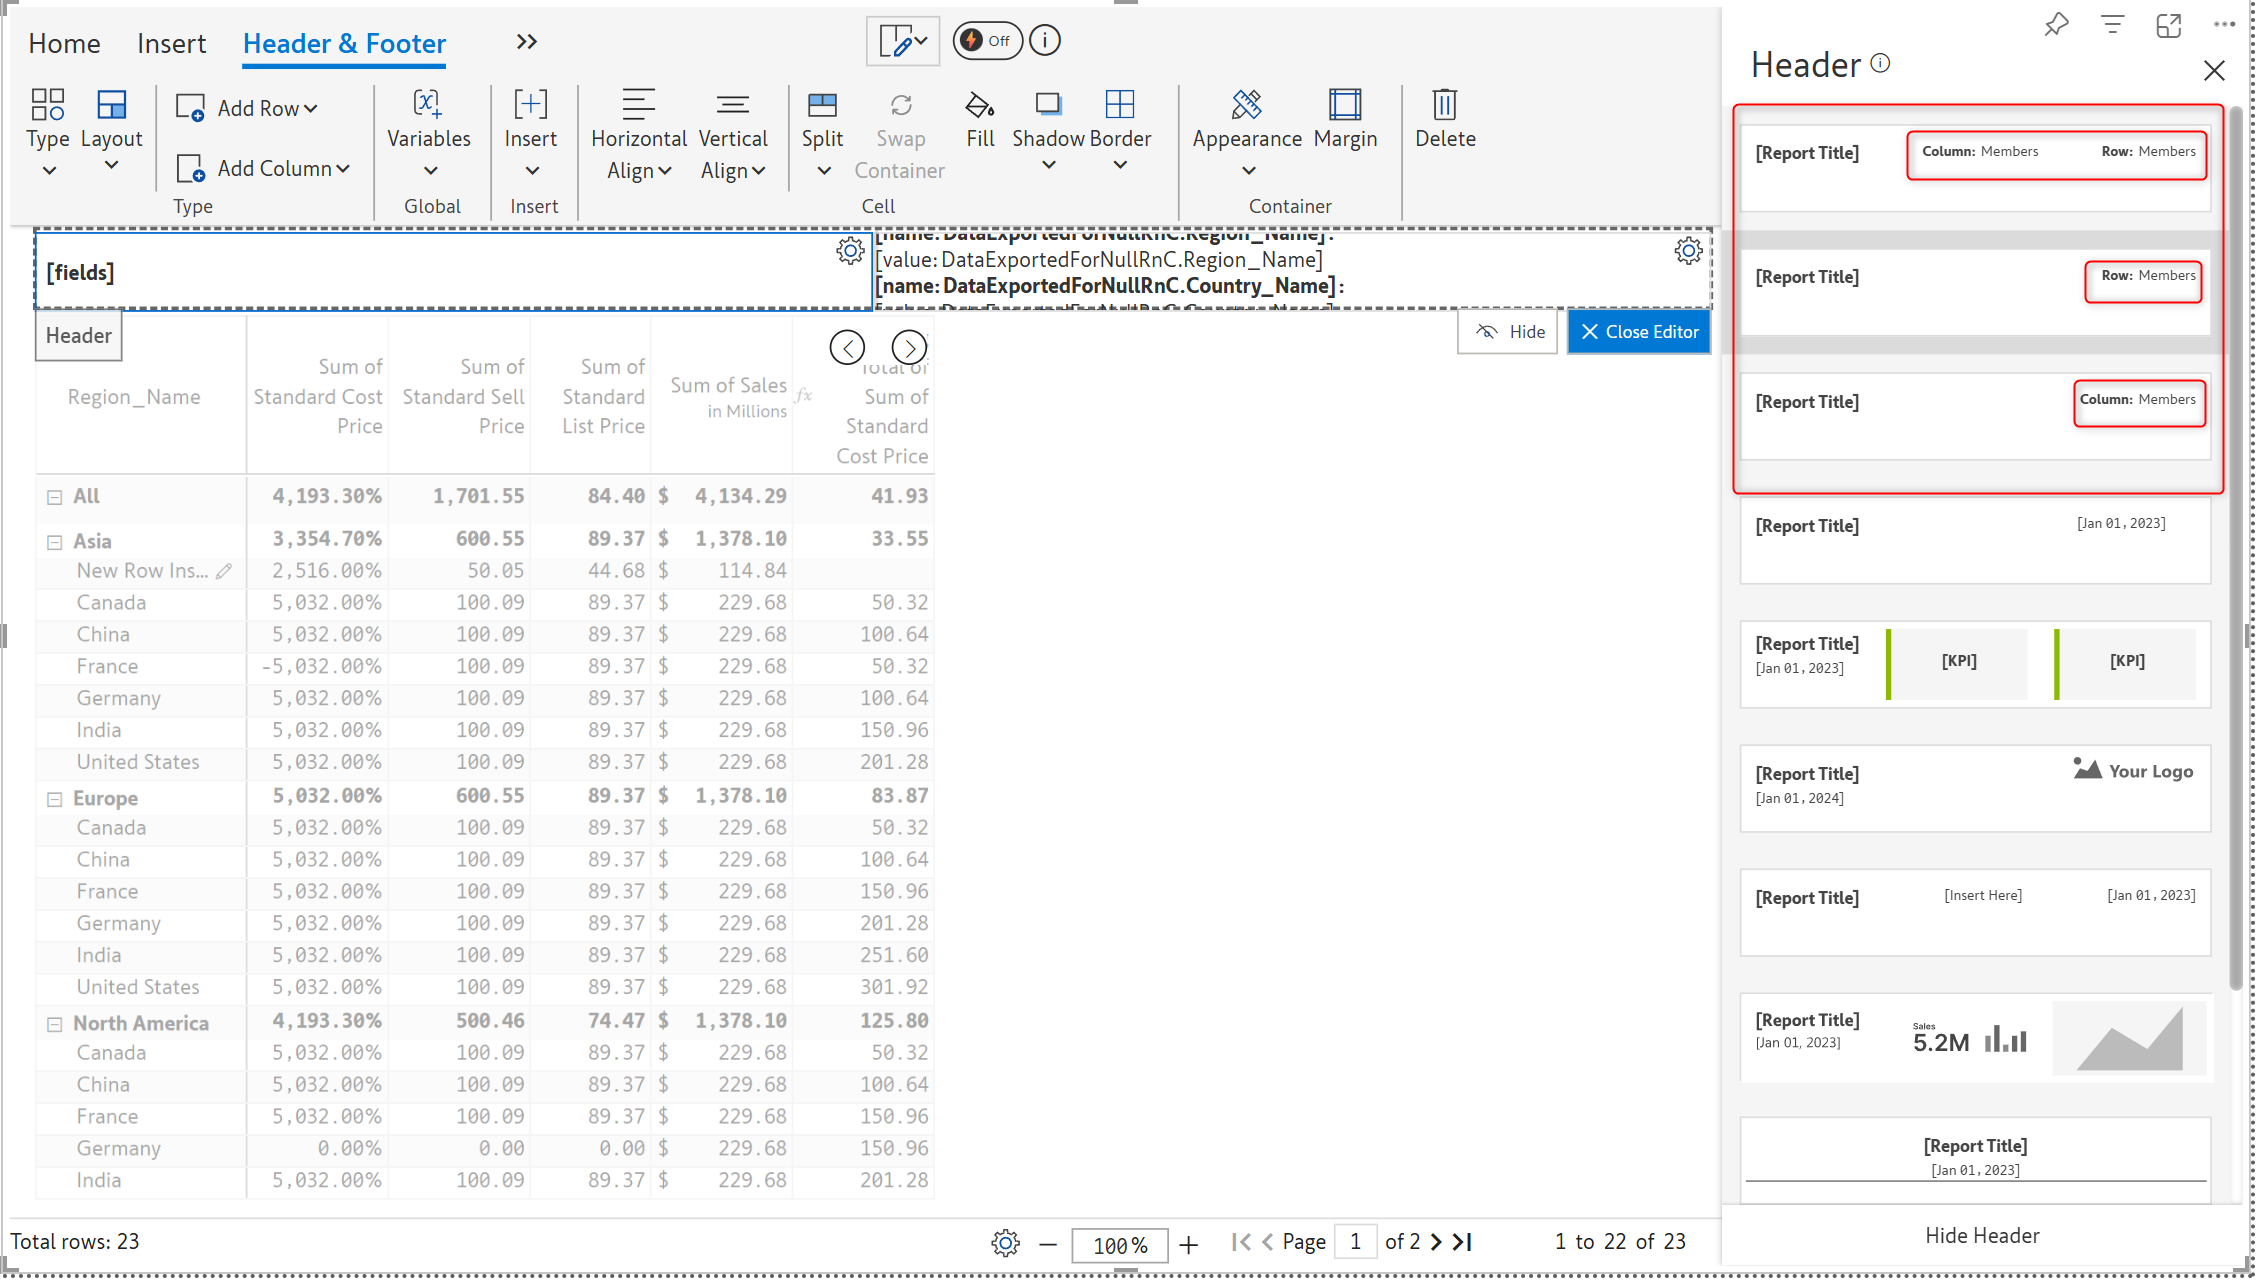The width and height of the screenshot is (2262, 1284).
Task: Expand the Add Row dropdown
Action: 310,109
